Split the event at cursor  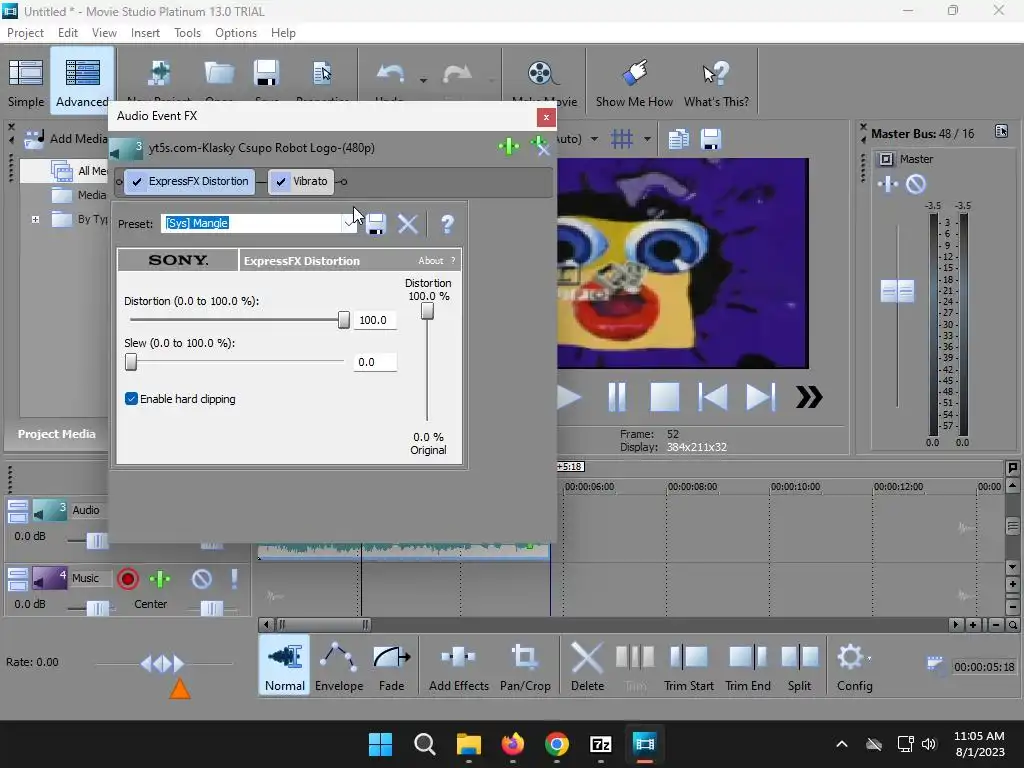799,666
